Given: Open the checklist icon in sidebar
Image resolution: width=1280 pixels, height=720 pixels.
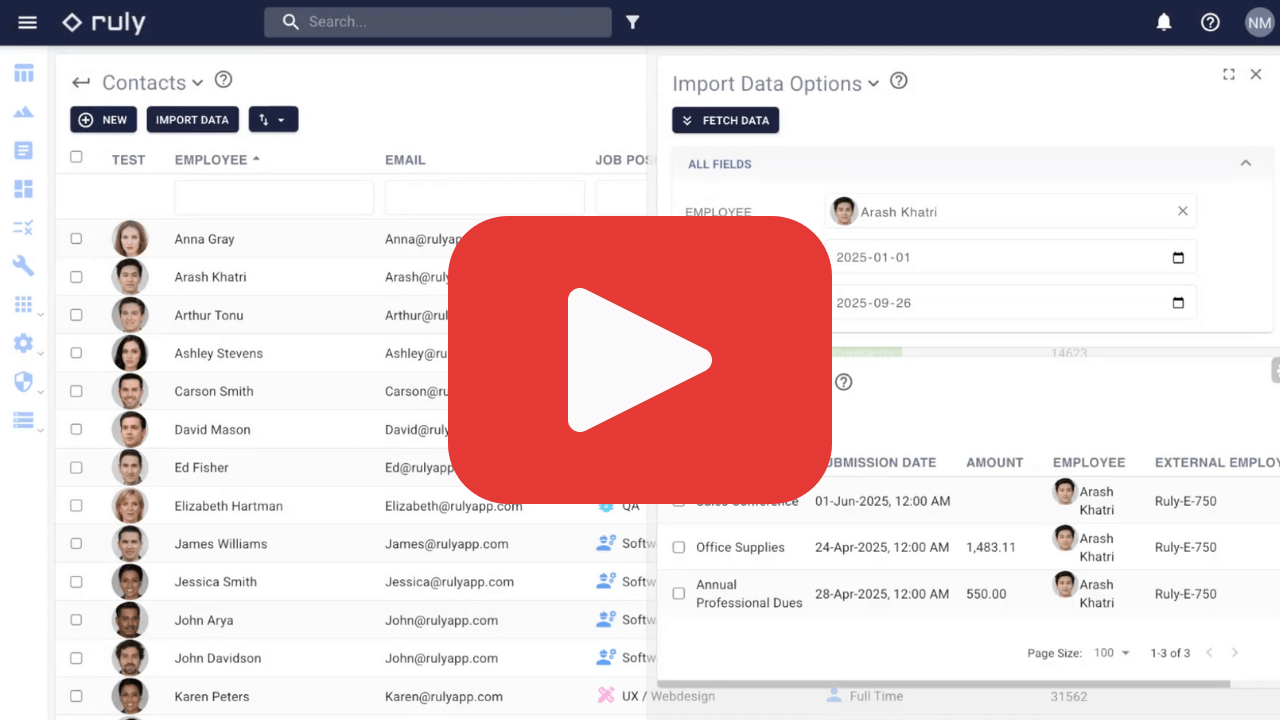Looking at the screenshot, I should [23, 228].
